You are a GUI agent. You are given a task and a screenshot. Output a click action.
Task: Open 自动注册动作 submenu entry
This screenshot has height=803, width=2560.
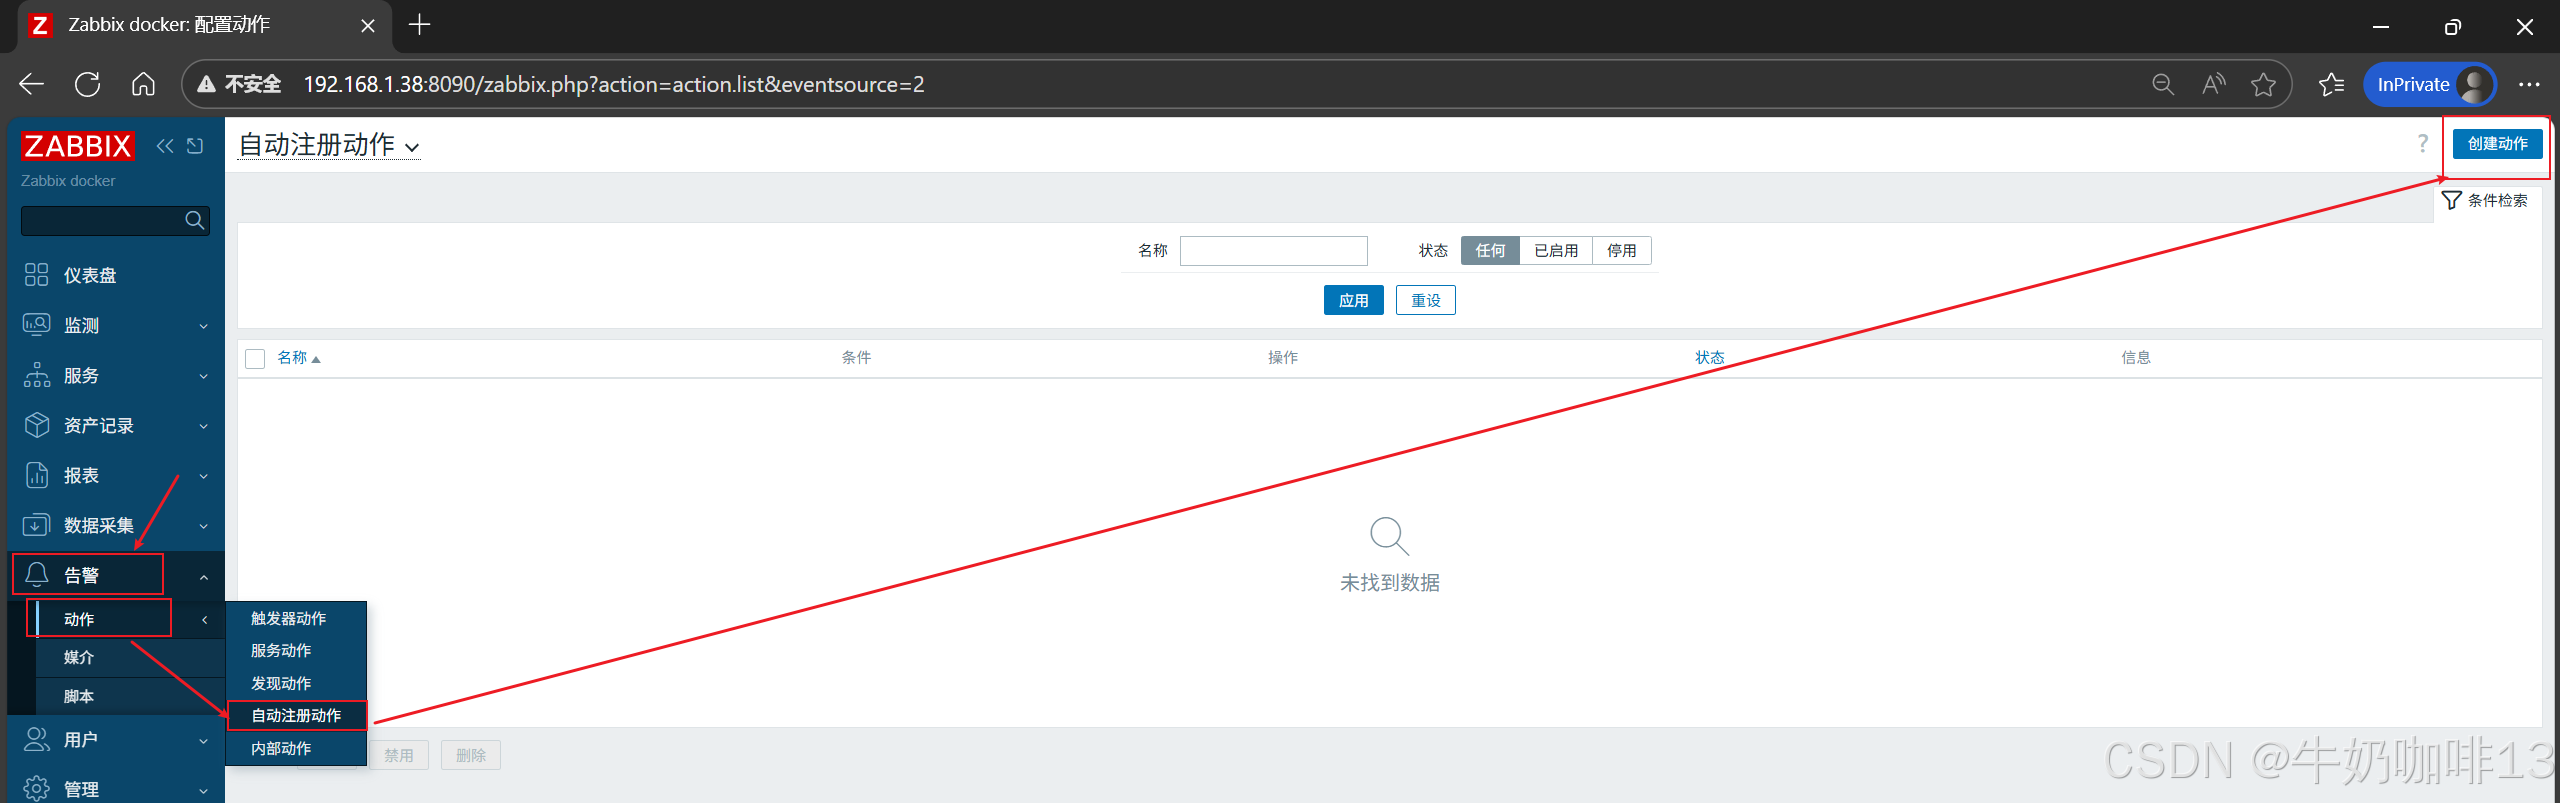pyautogui.click(x=296, y=716)
